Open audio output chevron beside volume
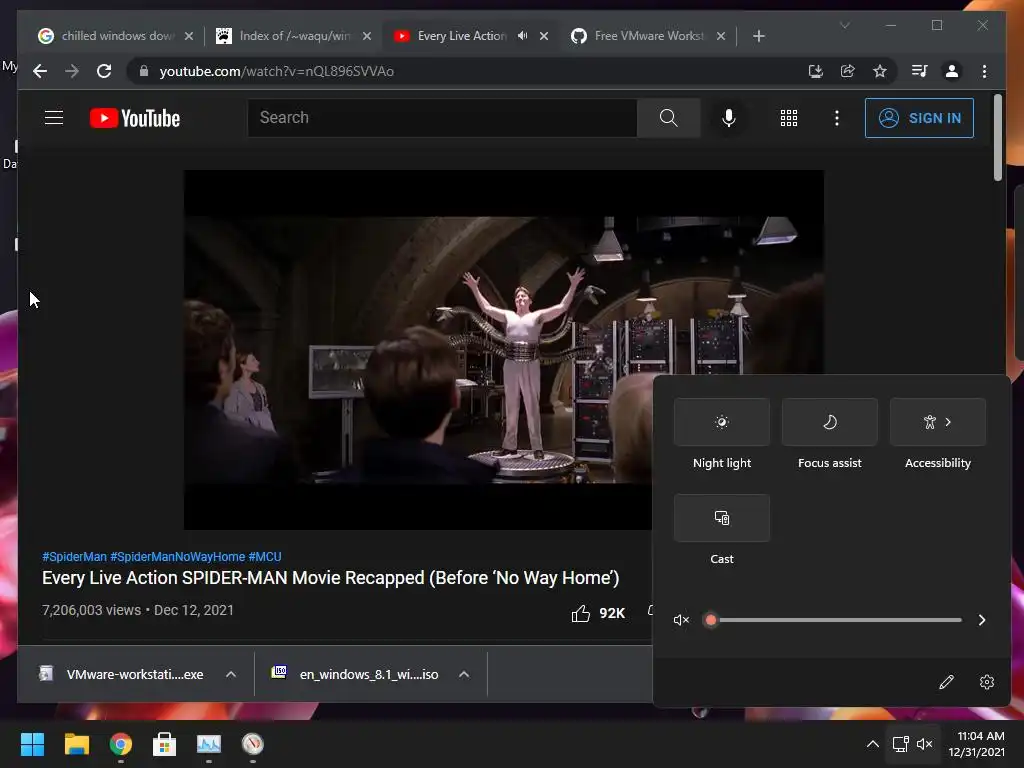The height and width of the screenshot is (768, 1024). coord(982,620)
